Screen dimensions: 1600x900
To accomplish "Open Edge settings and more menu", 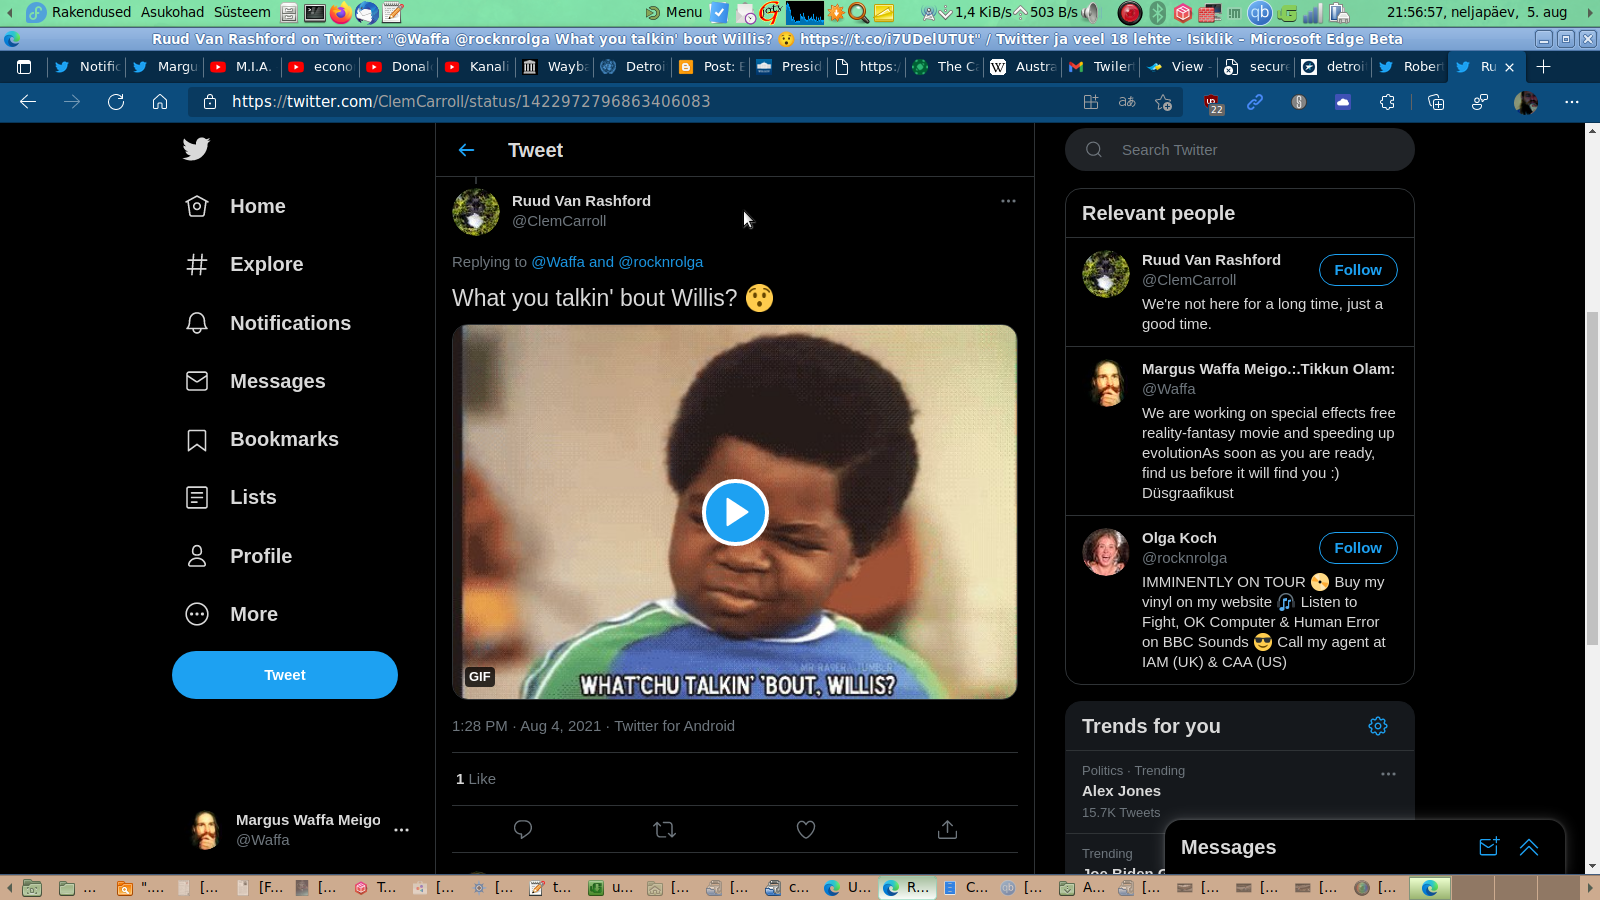I will 1572,102.
